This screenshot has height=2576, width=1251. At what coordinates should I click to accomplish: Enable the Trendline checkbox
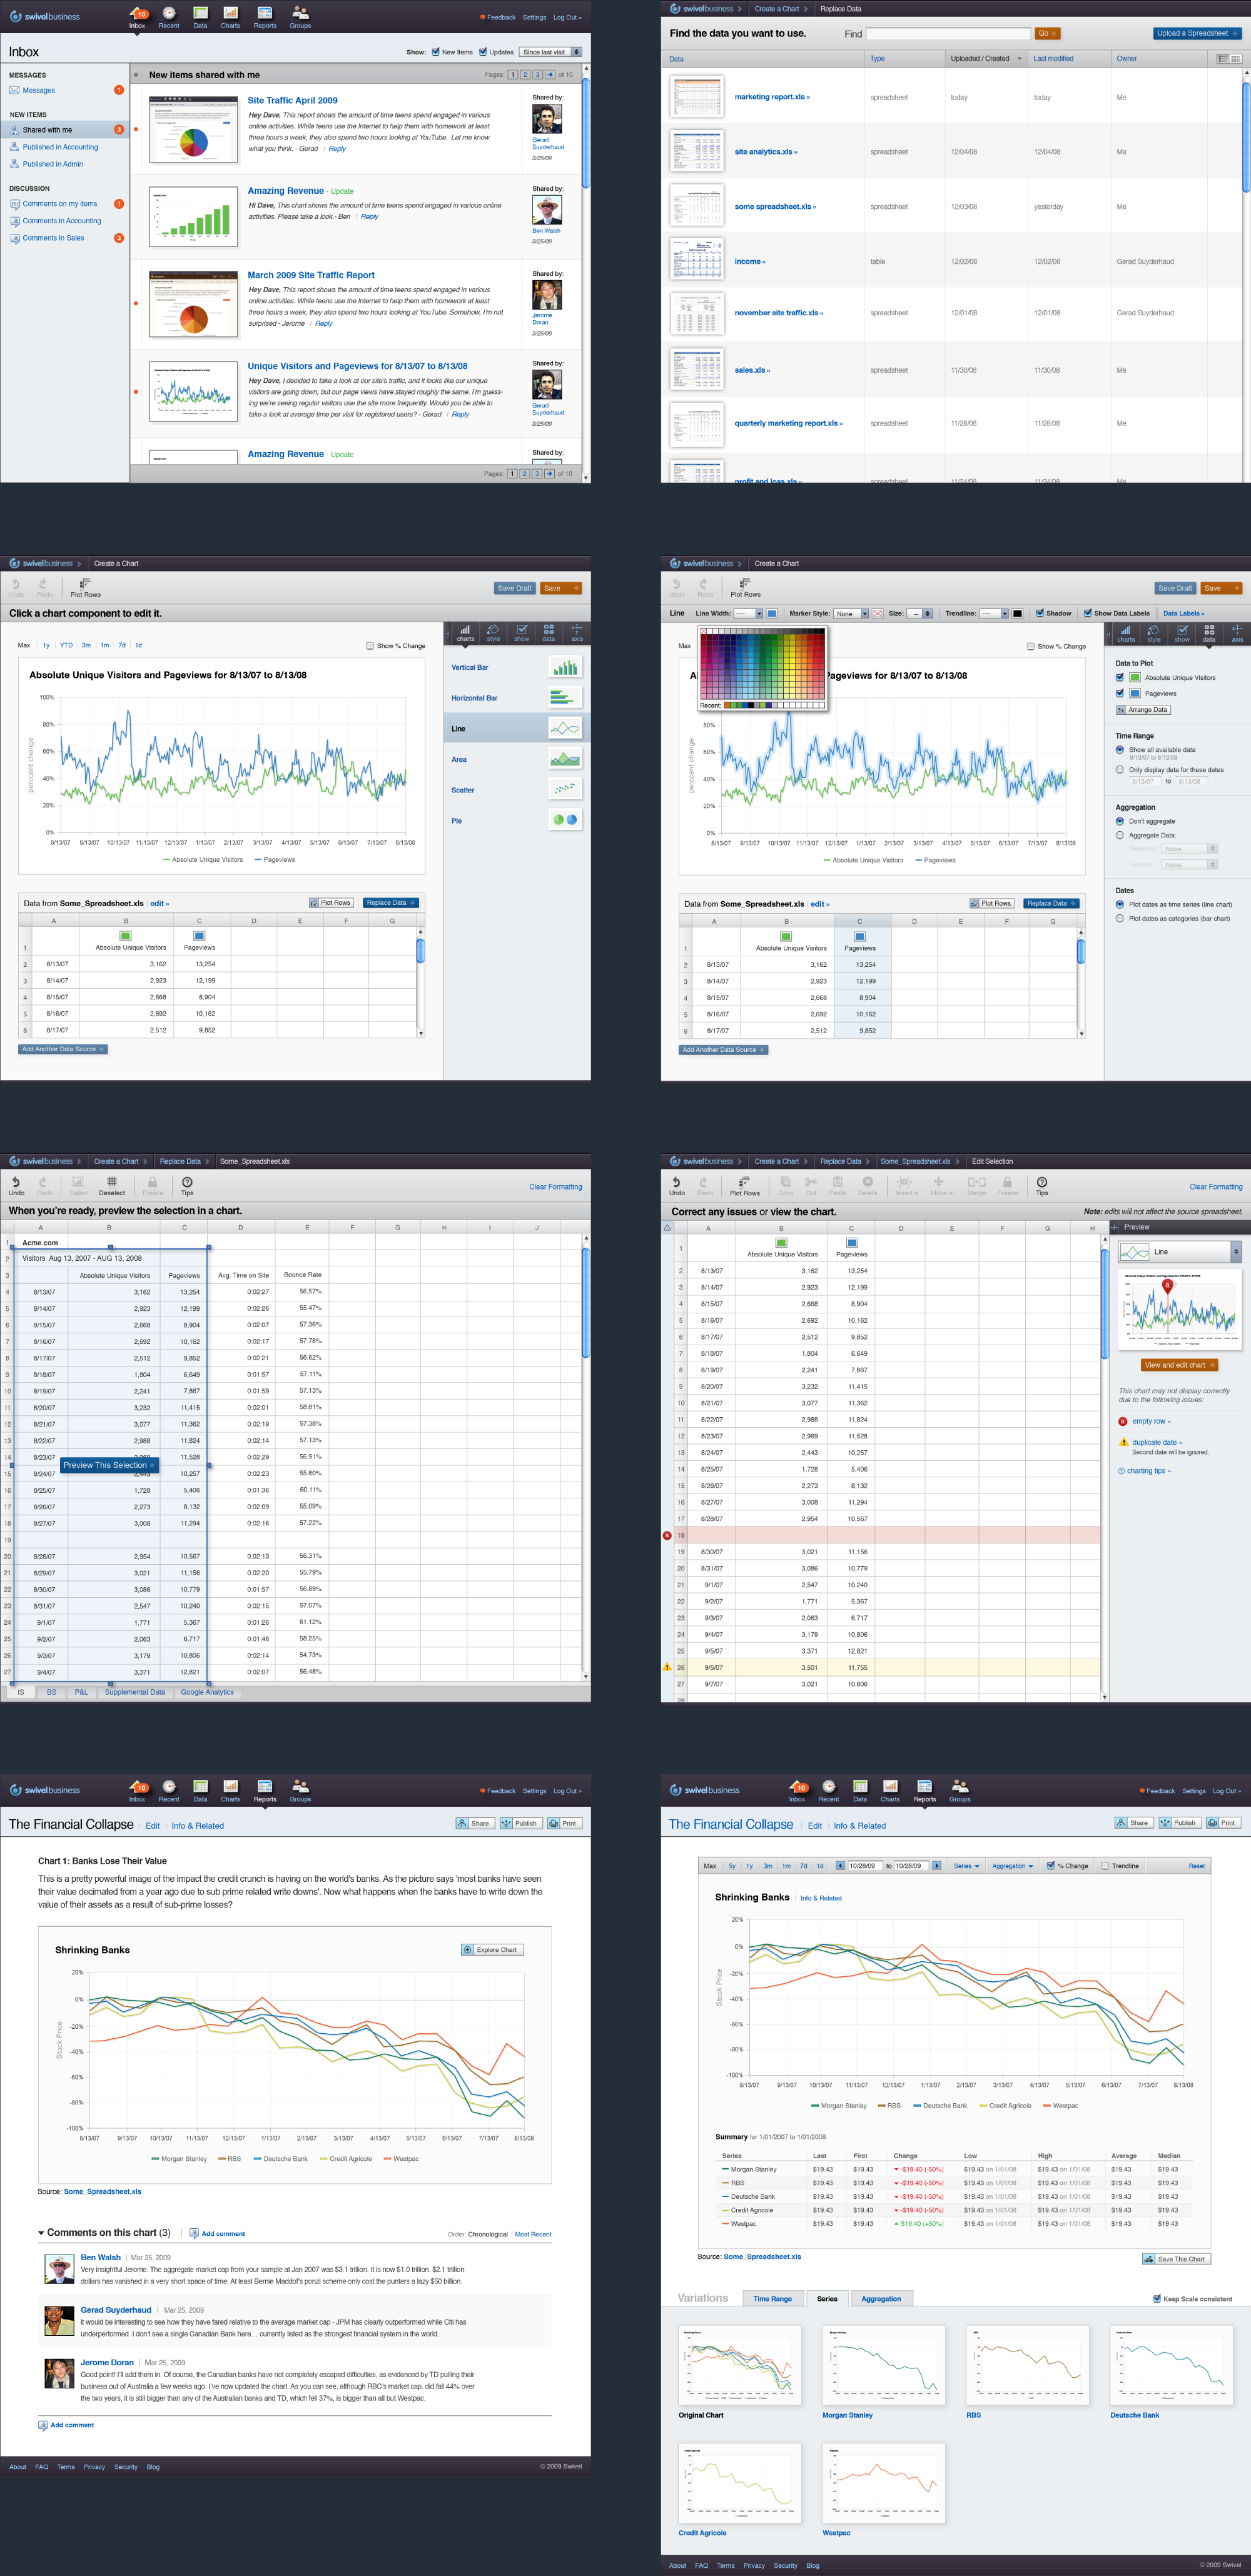point(1105,1865)
